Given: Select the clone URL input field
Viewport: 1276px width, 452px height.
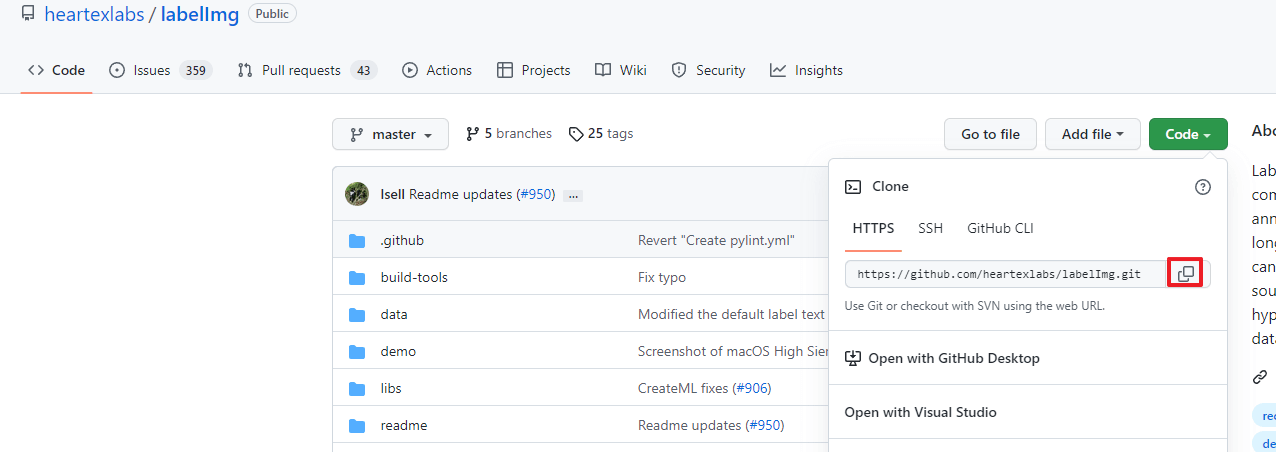Looking at the screenshot, I should (1006, 273).
